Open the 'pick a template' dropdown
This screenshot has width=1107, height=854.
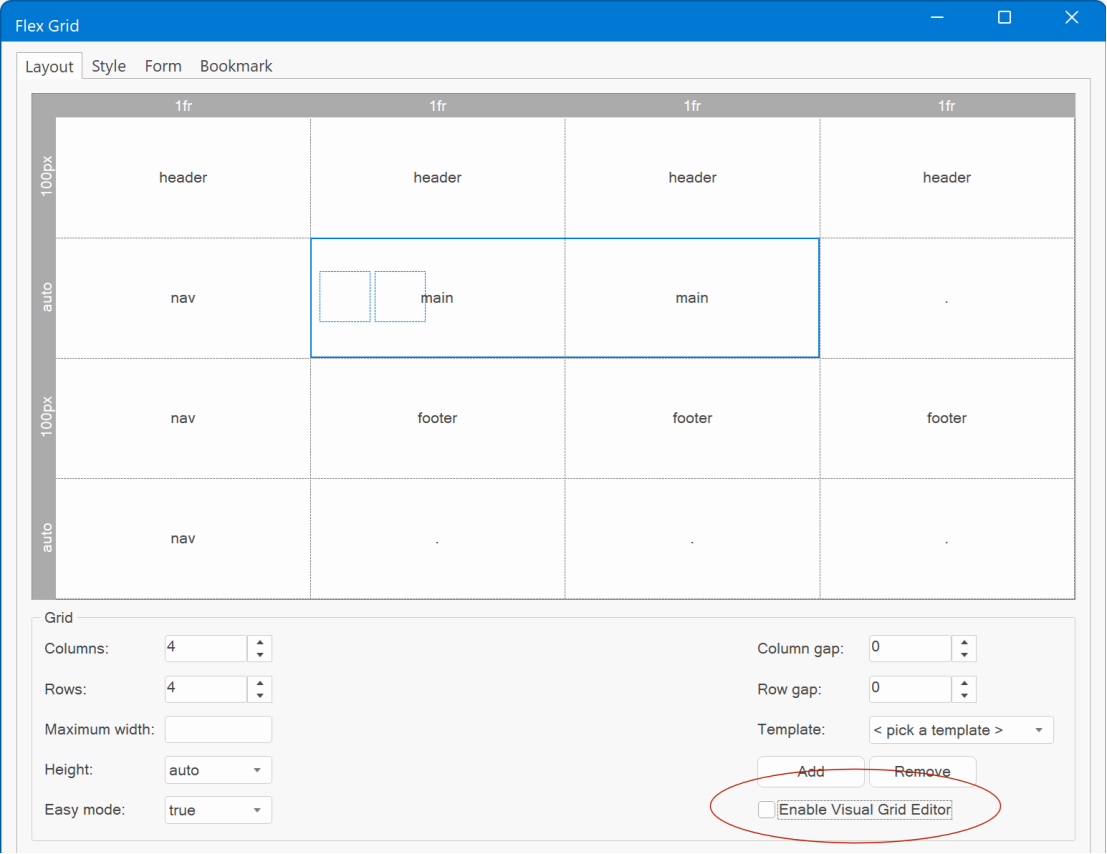point(960,730)
